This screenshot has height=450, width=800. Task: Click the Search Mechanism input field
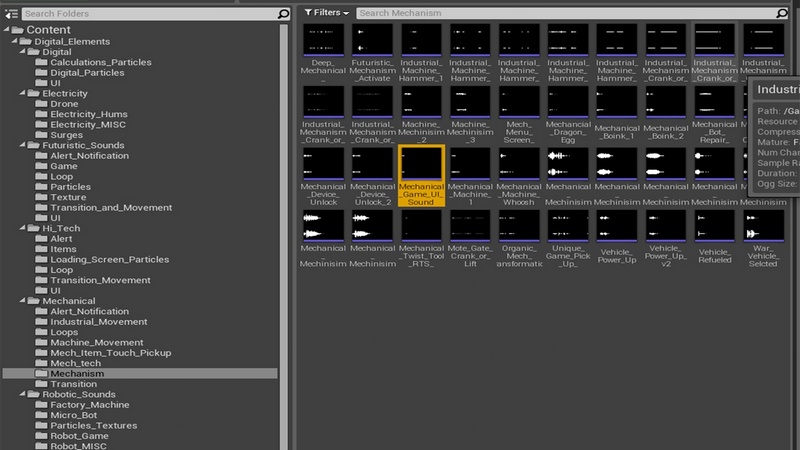(x=570, y=13)
